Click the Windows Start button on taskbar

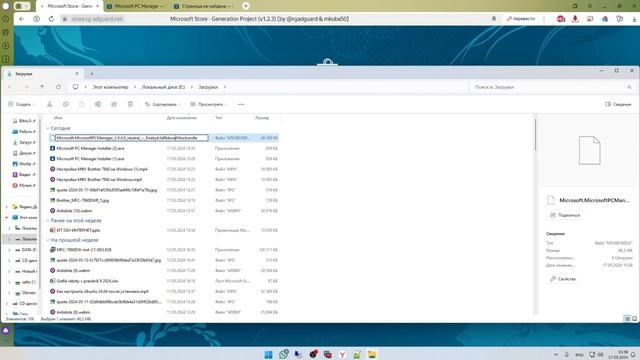(x=268, y=354)
